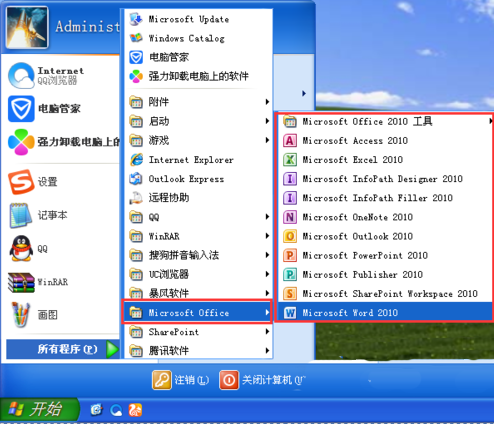Click the InfoPath Filler 2010 icon
The height and width of the screenshot is (424, 494).
(290, 198)
